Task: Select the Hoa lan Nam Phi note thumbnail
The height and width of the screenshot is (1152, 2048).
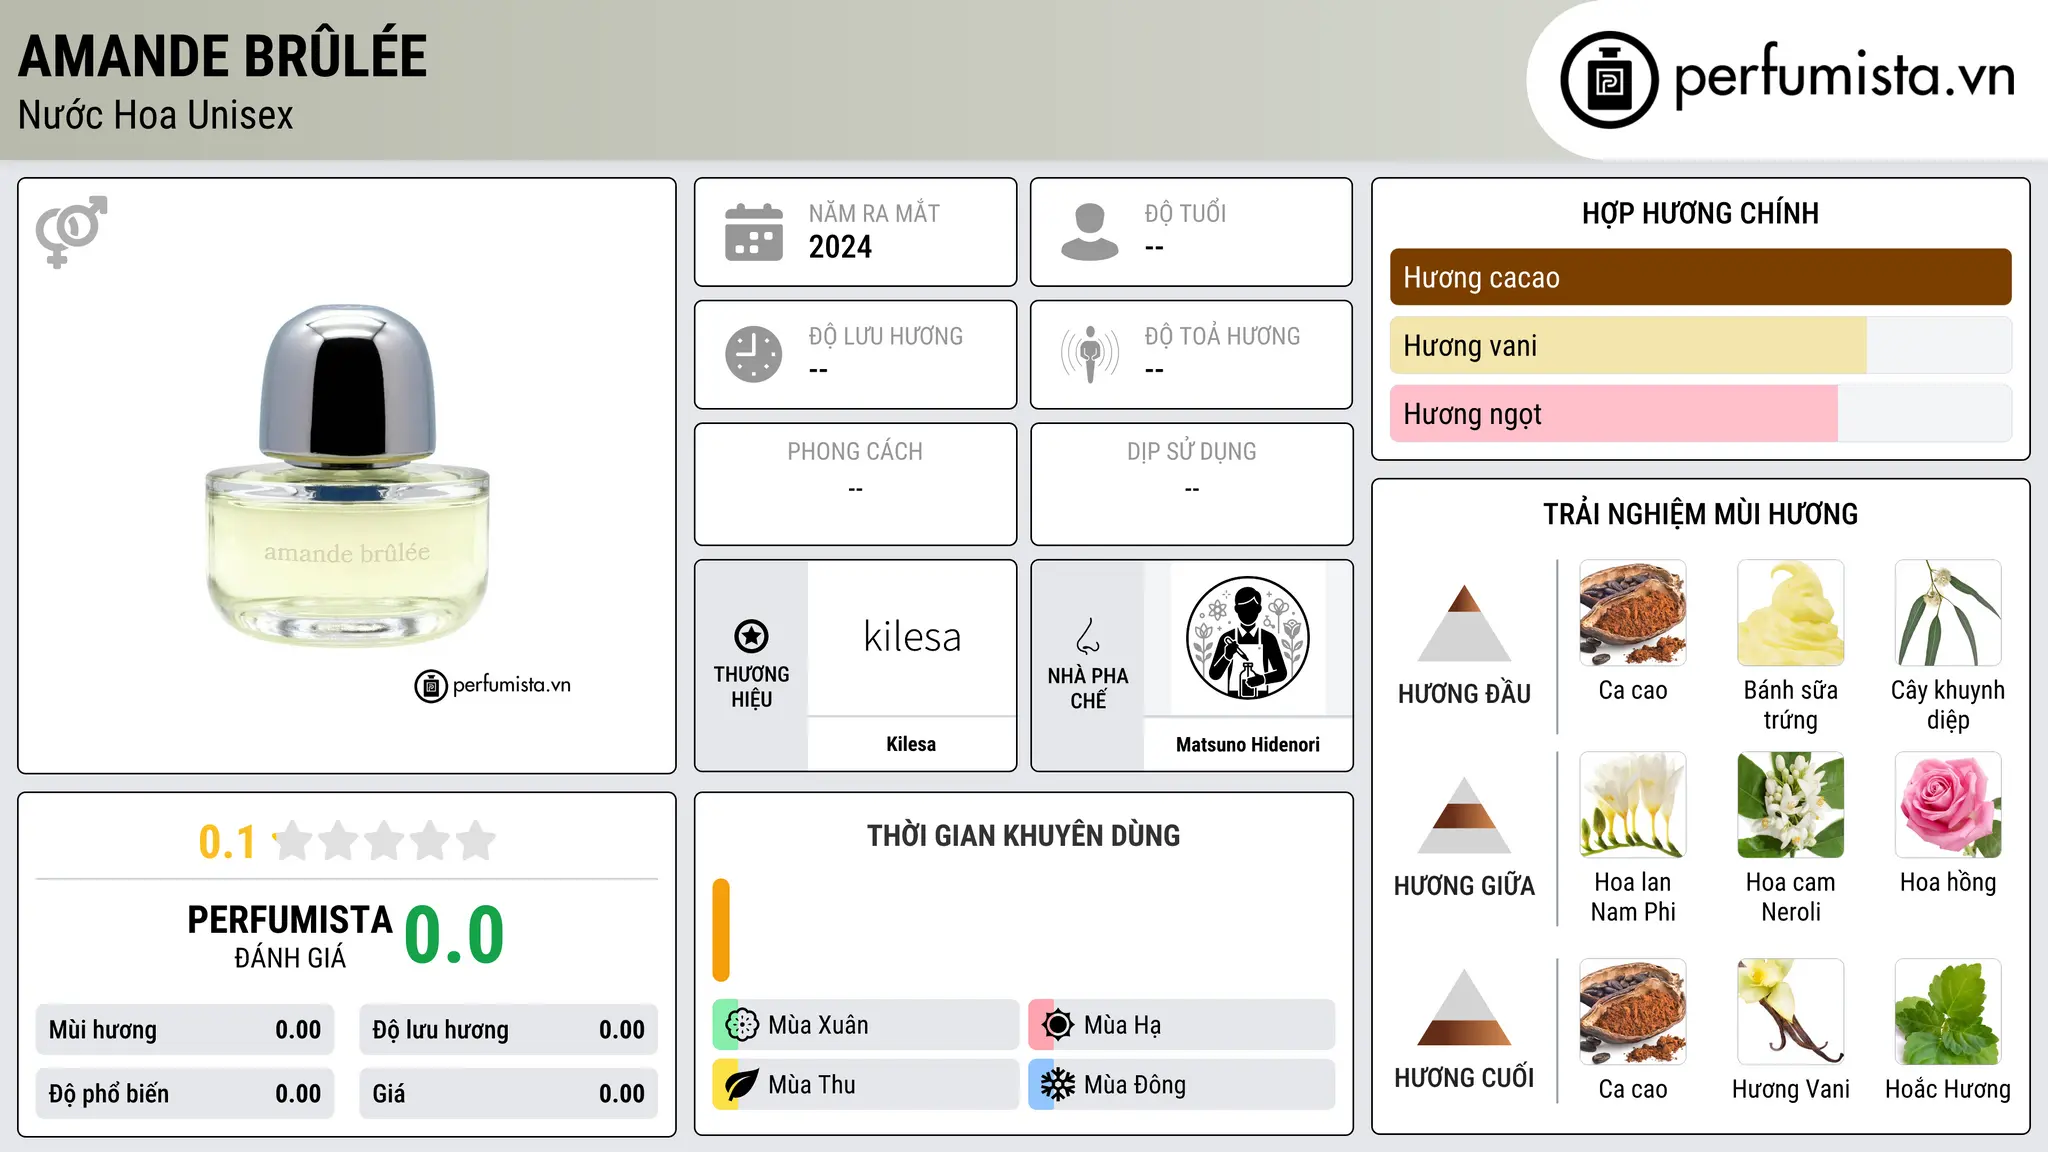Action: pyautogui.click(x=1633, y=805)
